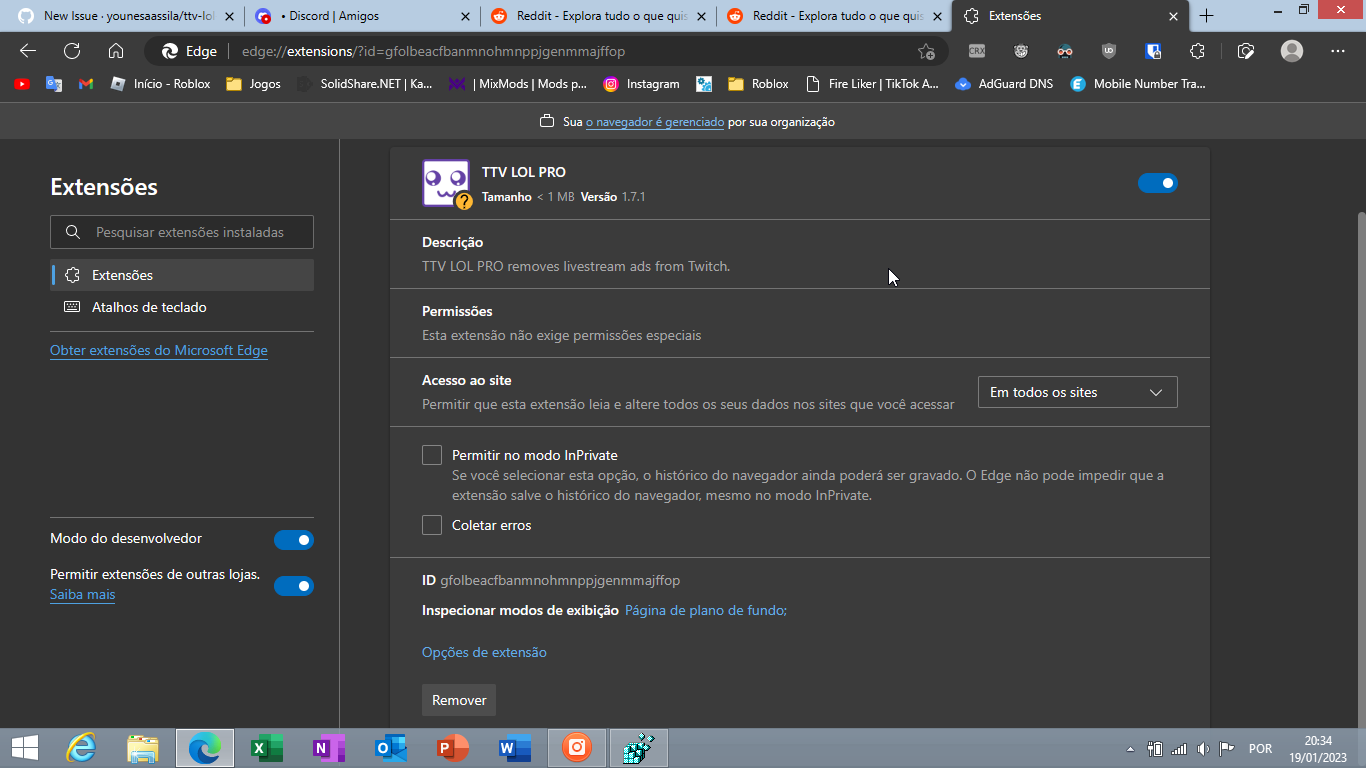
Task: Click the Pesquisar extensões instaladas search field
Action: tap(181, 231)
